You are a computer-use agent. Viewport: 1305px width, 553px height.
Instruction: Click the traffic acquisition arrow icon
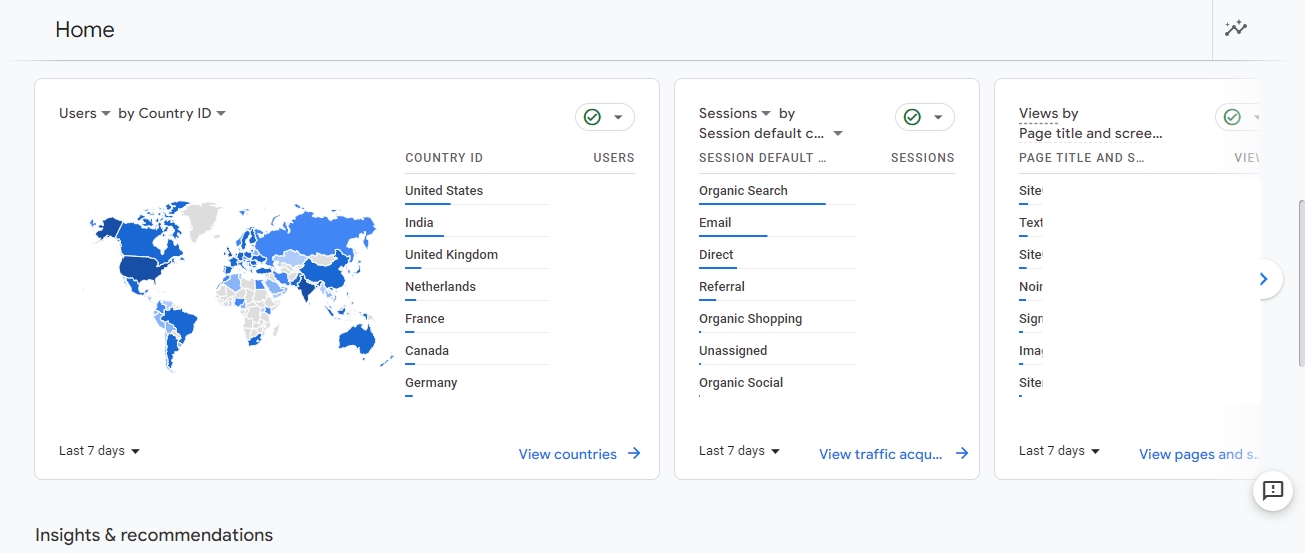pyautogui.click(x=962, y=454)
